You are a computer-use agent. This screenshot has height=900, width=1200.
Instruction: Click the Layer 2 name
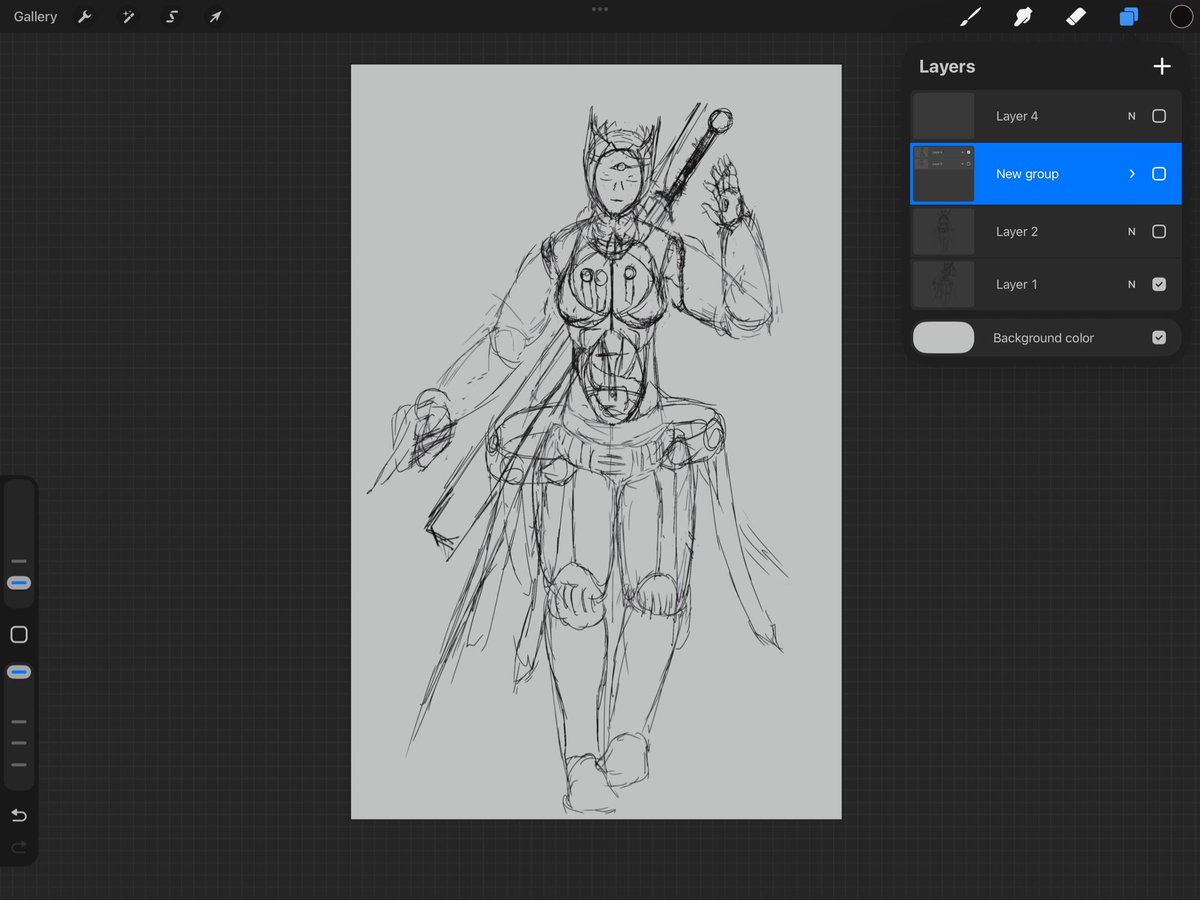coord(1017,231)
